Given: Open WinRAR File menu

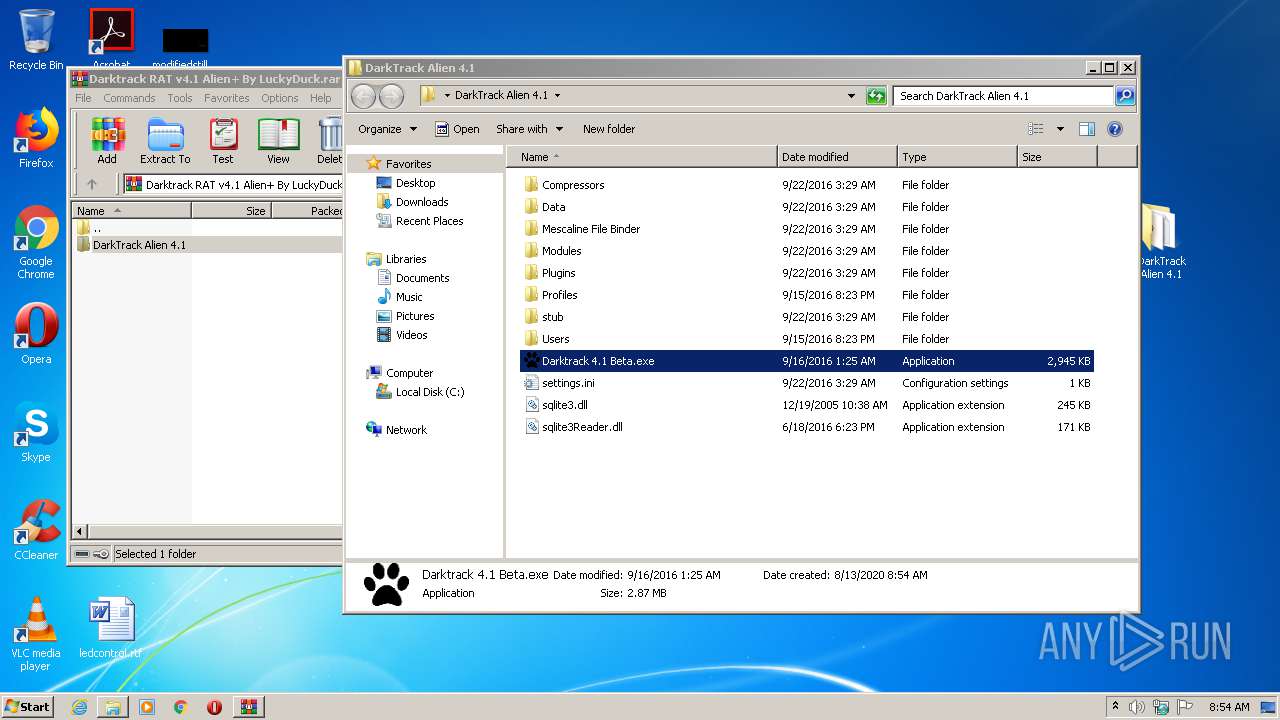Looking at the screenshot, I should (x=83, y=98).
